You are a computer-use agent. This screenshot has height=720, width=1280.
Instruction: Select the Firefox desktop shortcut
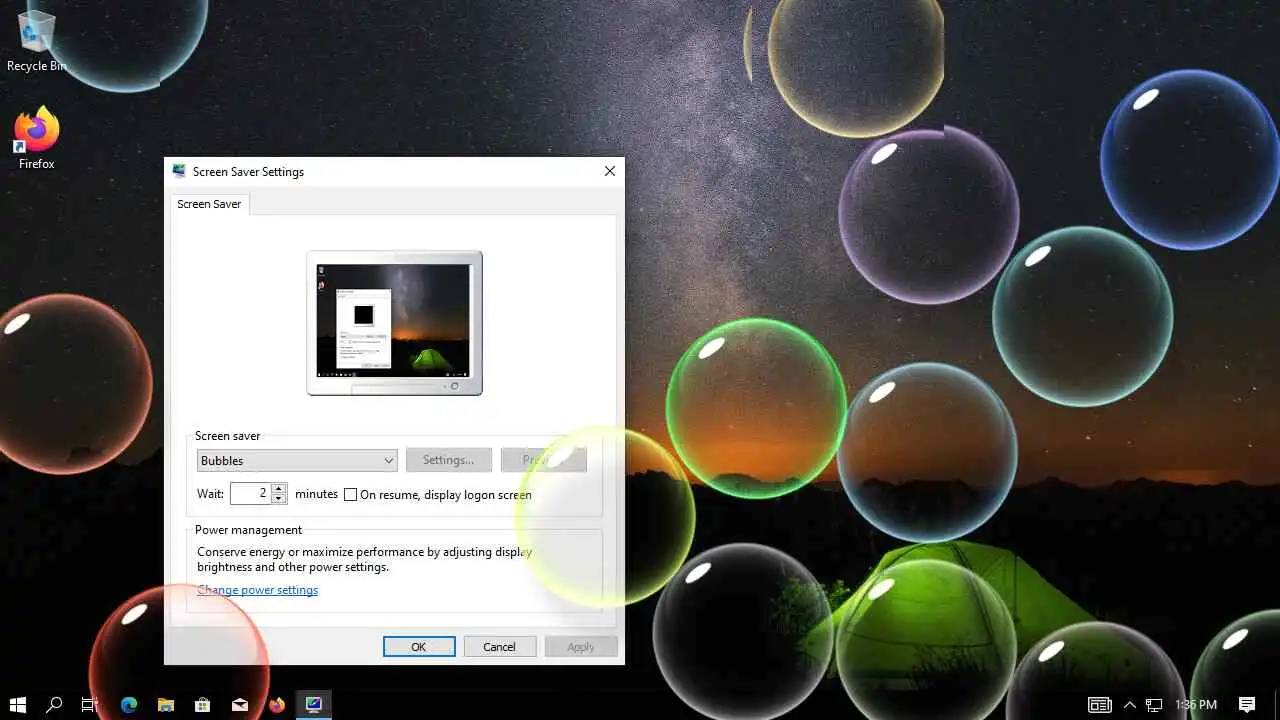pyautogui.click(x=36, y=138)
